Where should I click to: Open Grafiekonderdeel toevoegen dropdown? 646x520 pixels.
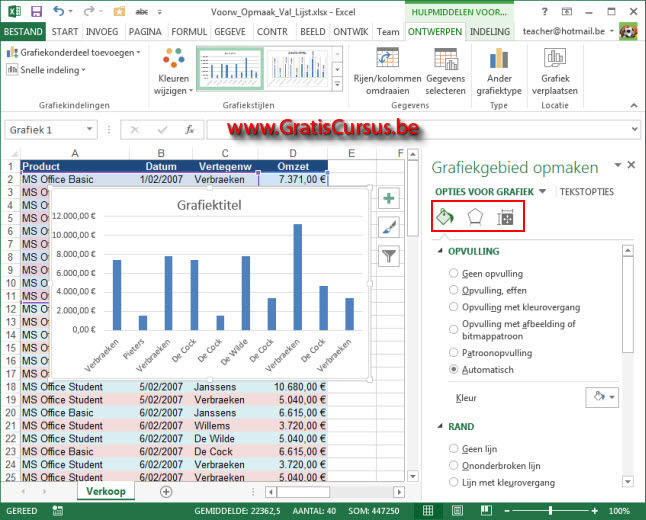pyautogui.click(x=74, y=52)
